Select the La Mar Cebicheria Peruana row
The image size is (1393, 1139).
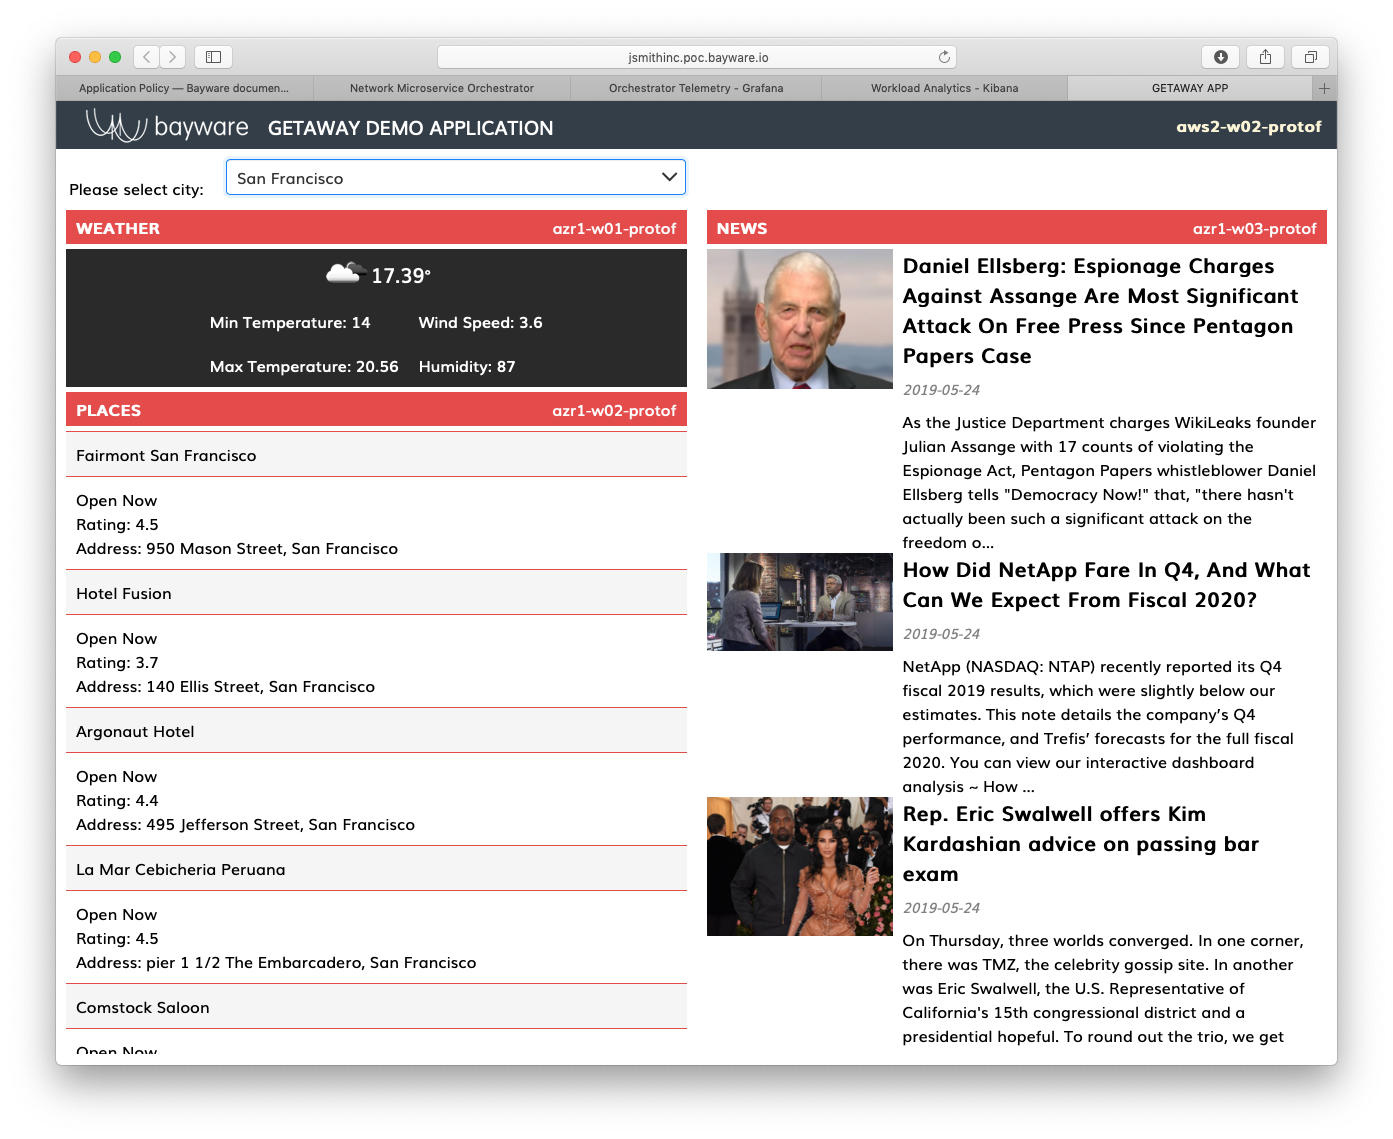click(x=376, y=869)
